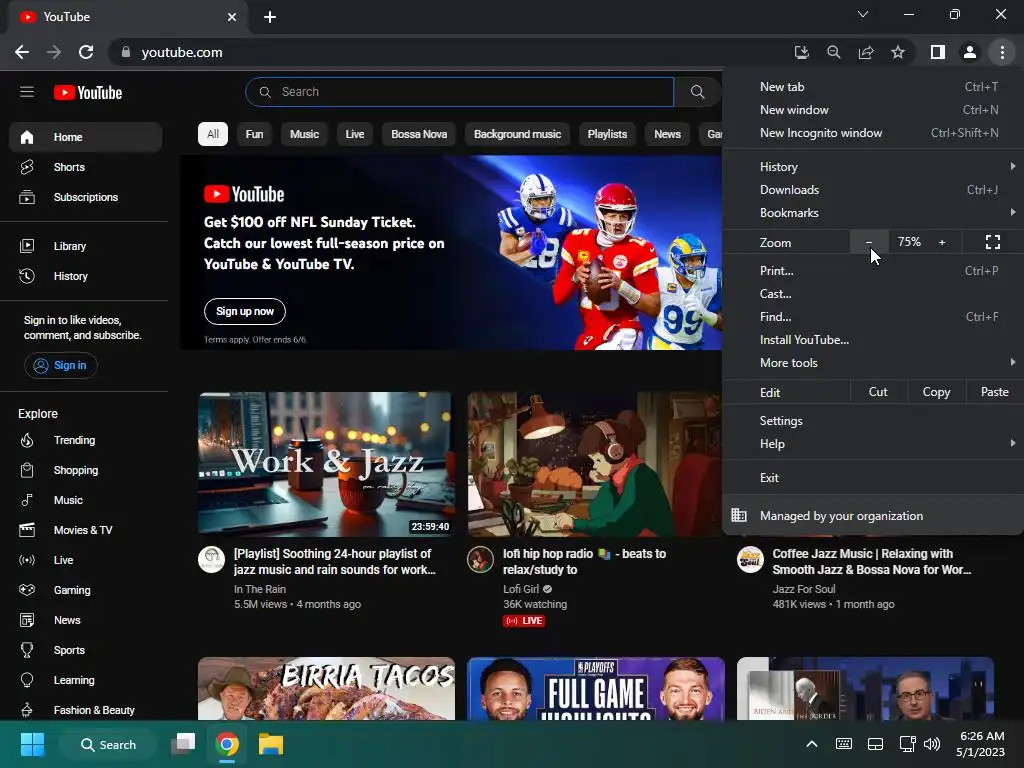Select the Background music filter chip

click(517, 134)
